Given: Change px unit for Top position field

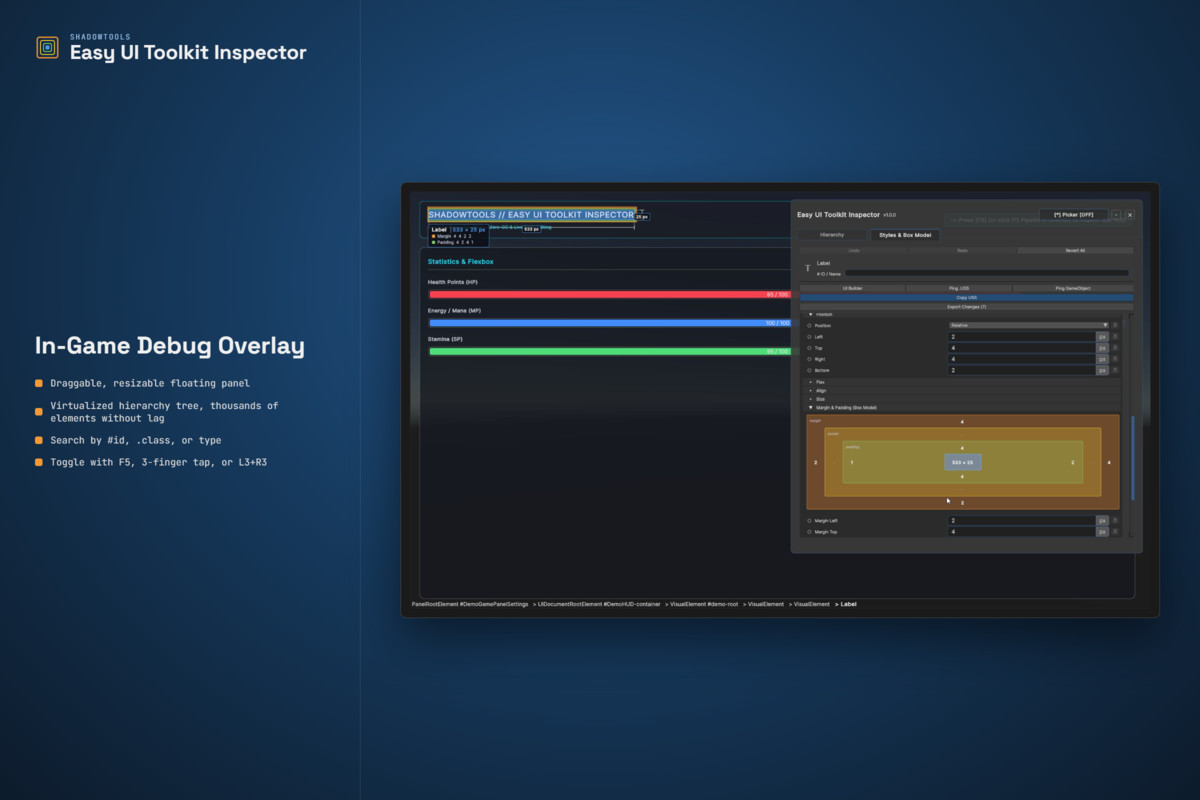Looking at the screenshot, I should coord(1102,348).
